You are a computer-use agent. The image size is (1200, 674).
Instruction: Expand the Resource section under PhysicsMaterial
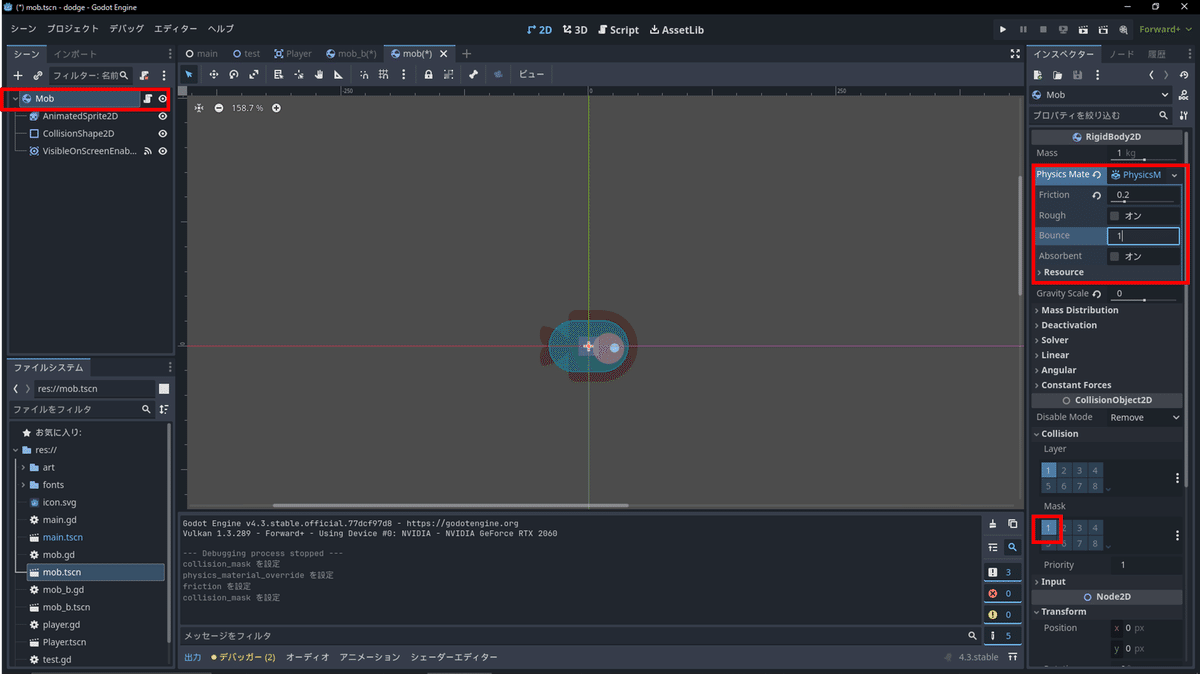1062,272
